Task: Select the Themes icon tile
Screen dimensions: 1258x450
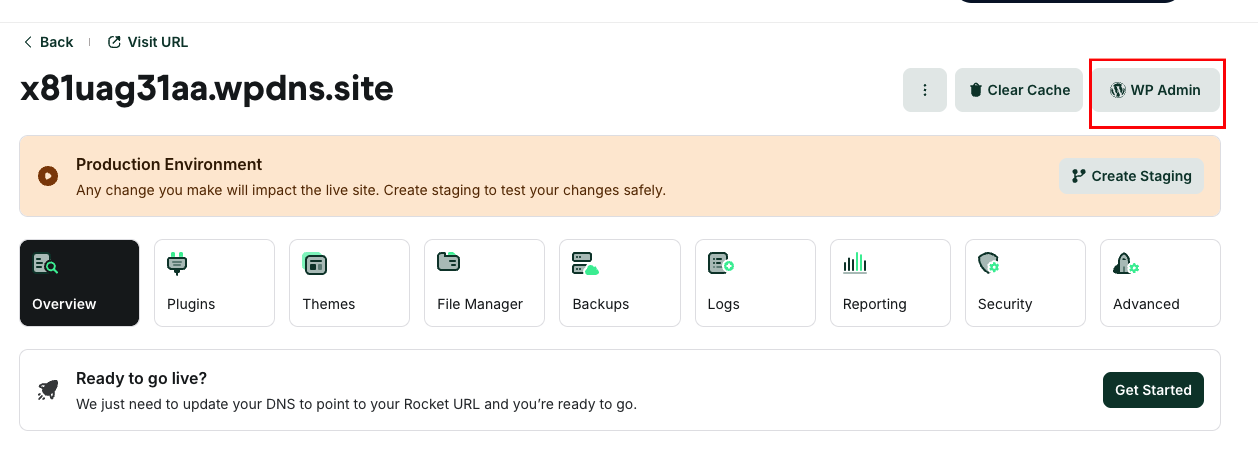Action: click(x=315, y=264)
